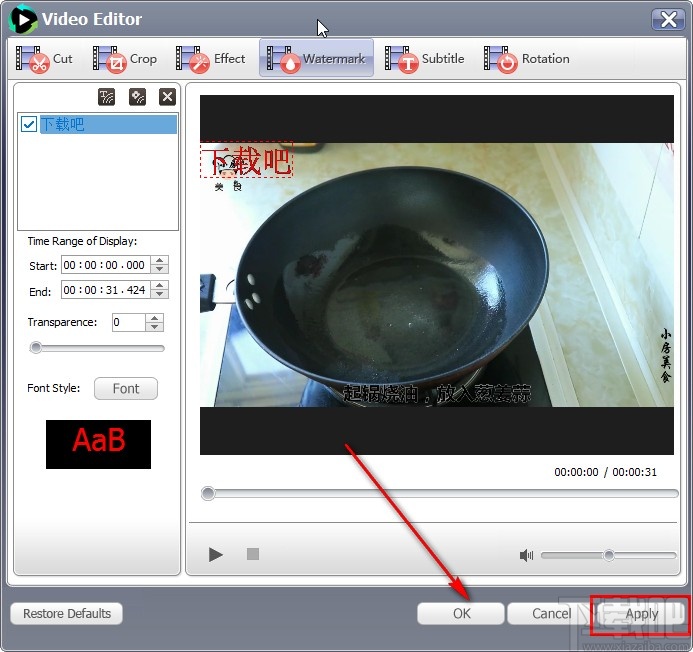Open the Font style dialog

pos(126,389)
